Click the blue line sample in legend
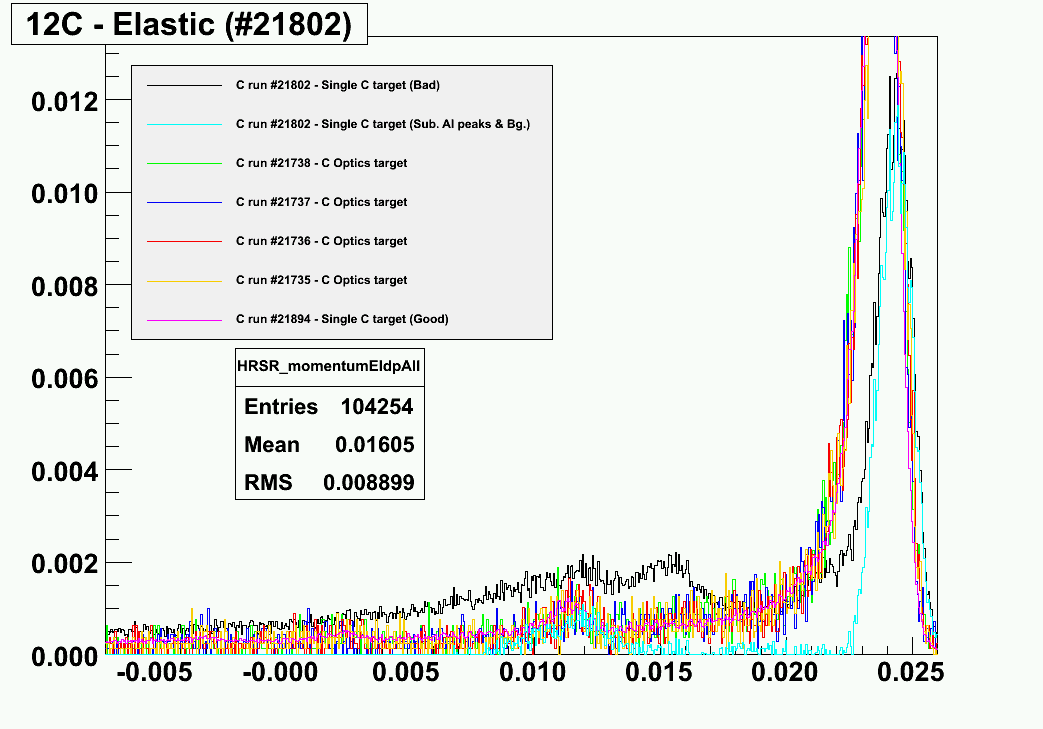The height and width of the screenshot is (729, 1043). tap(183, 202)
